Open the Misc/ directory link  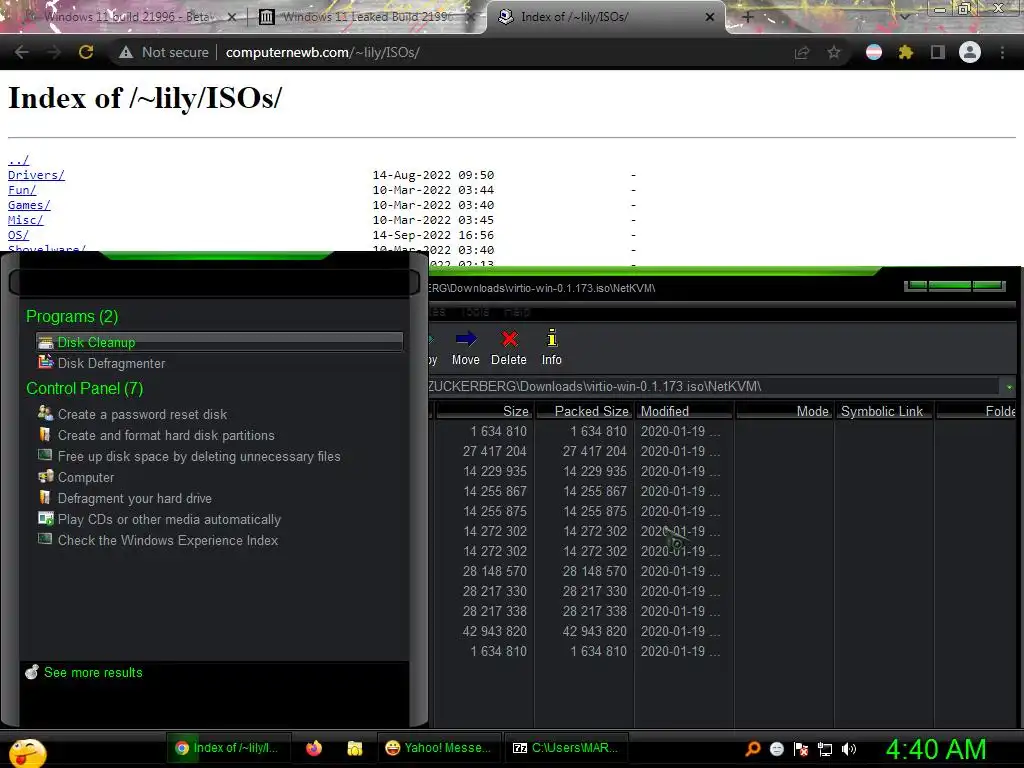pos(25,220)
